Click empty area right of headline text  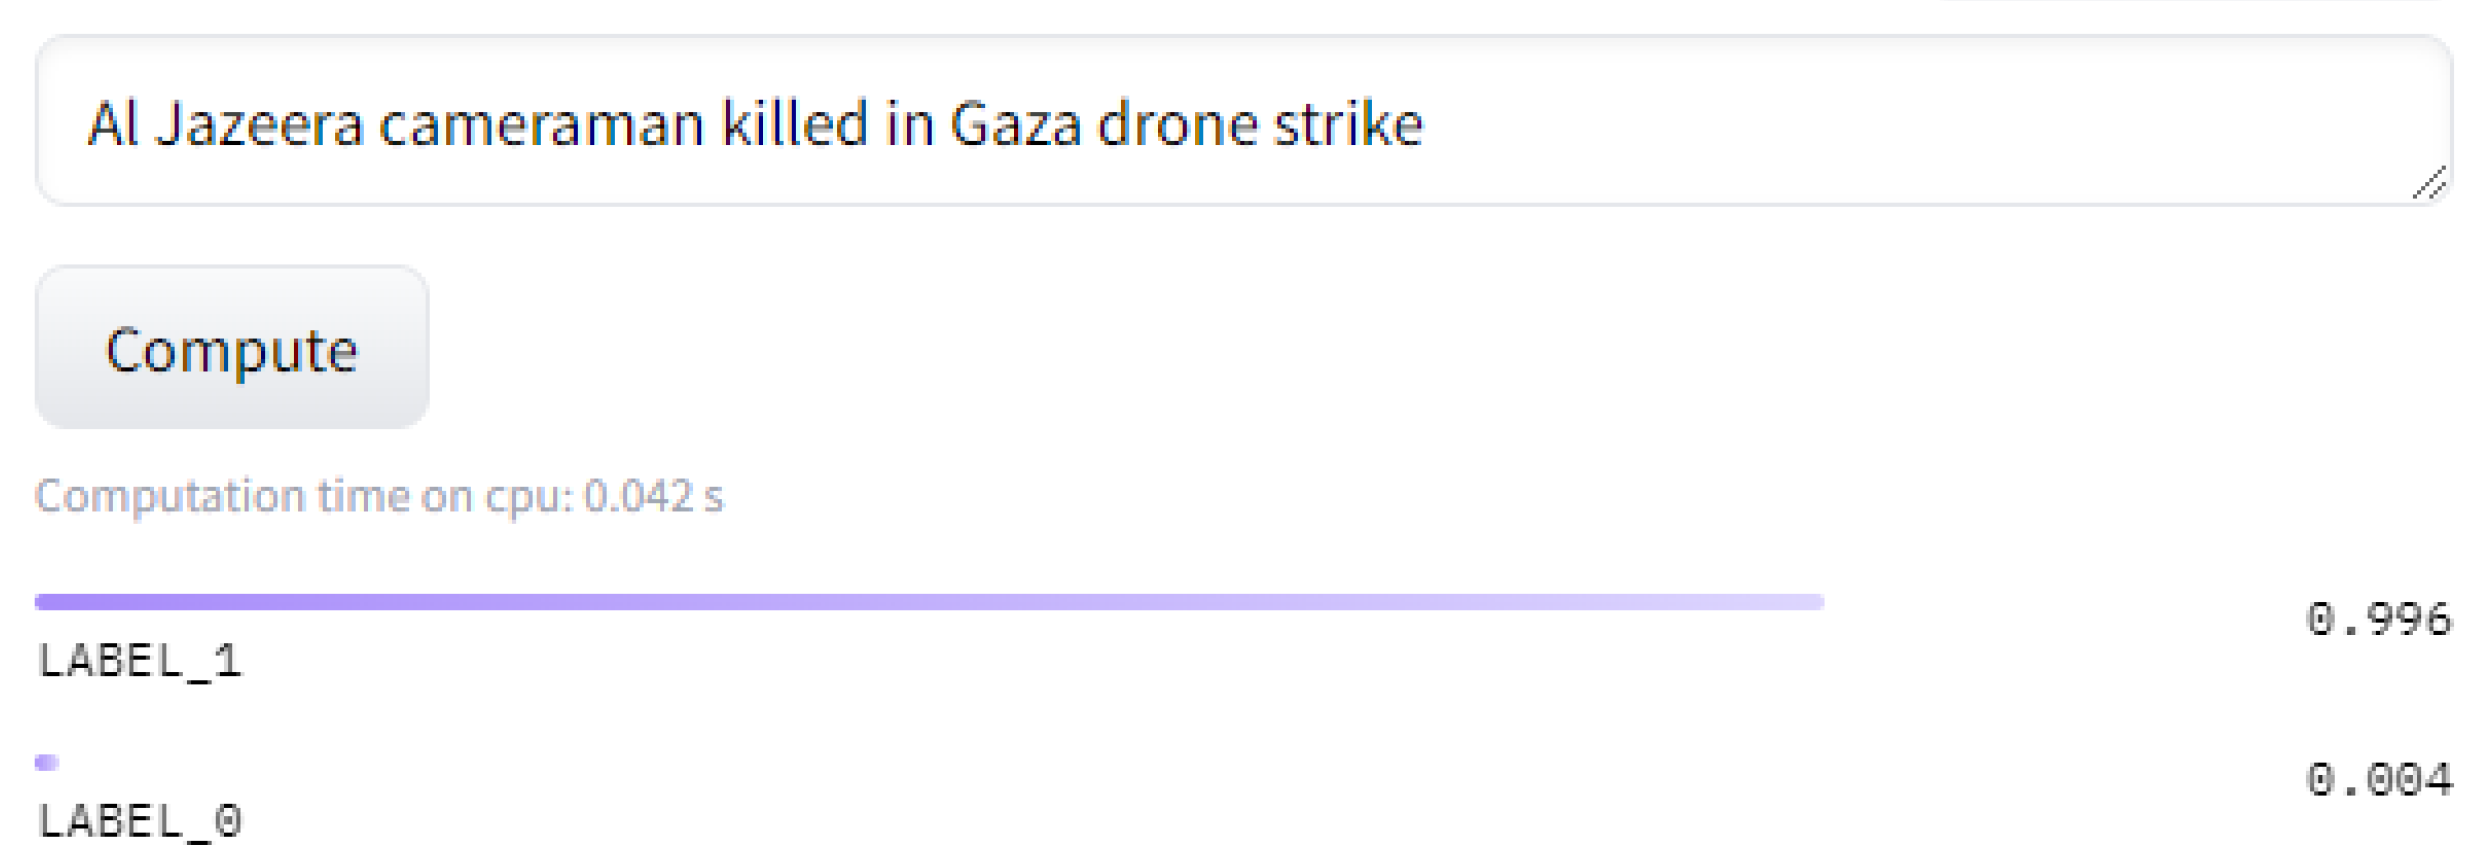pyautogui.click(x=1900, y=125)
